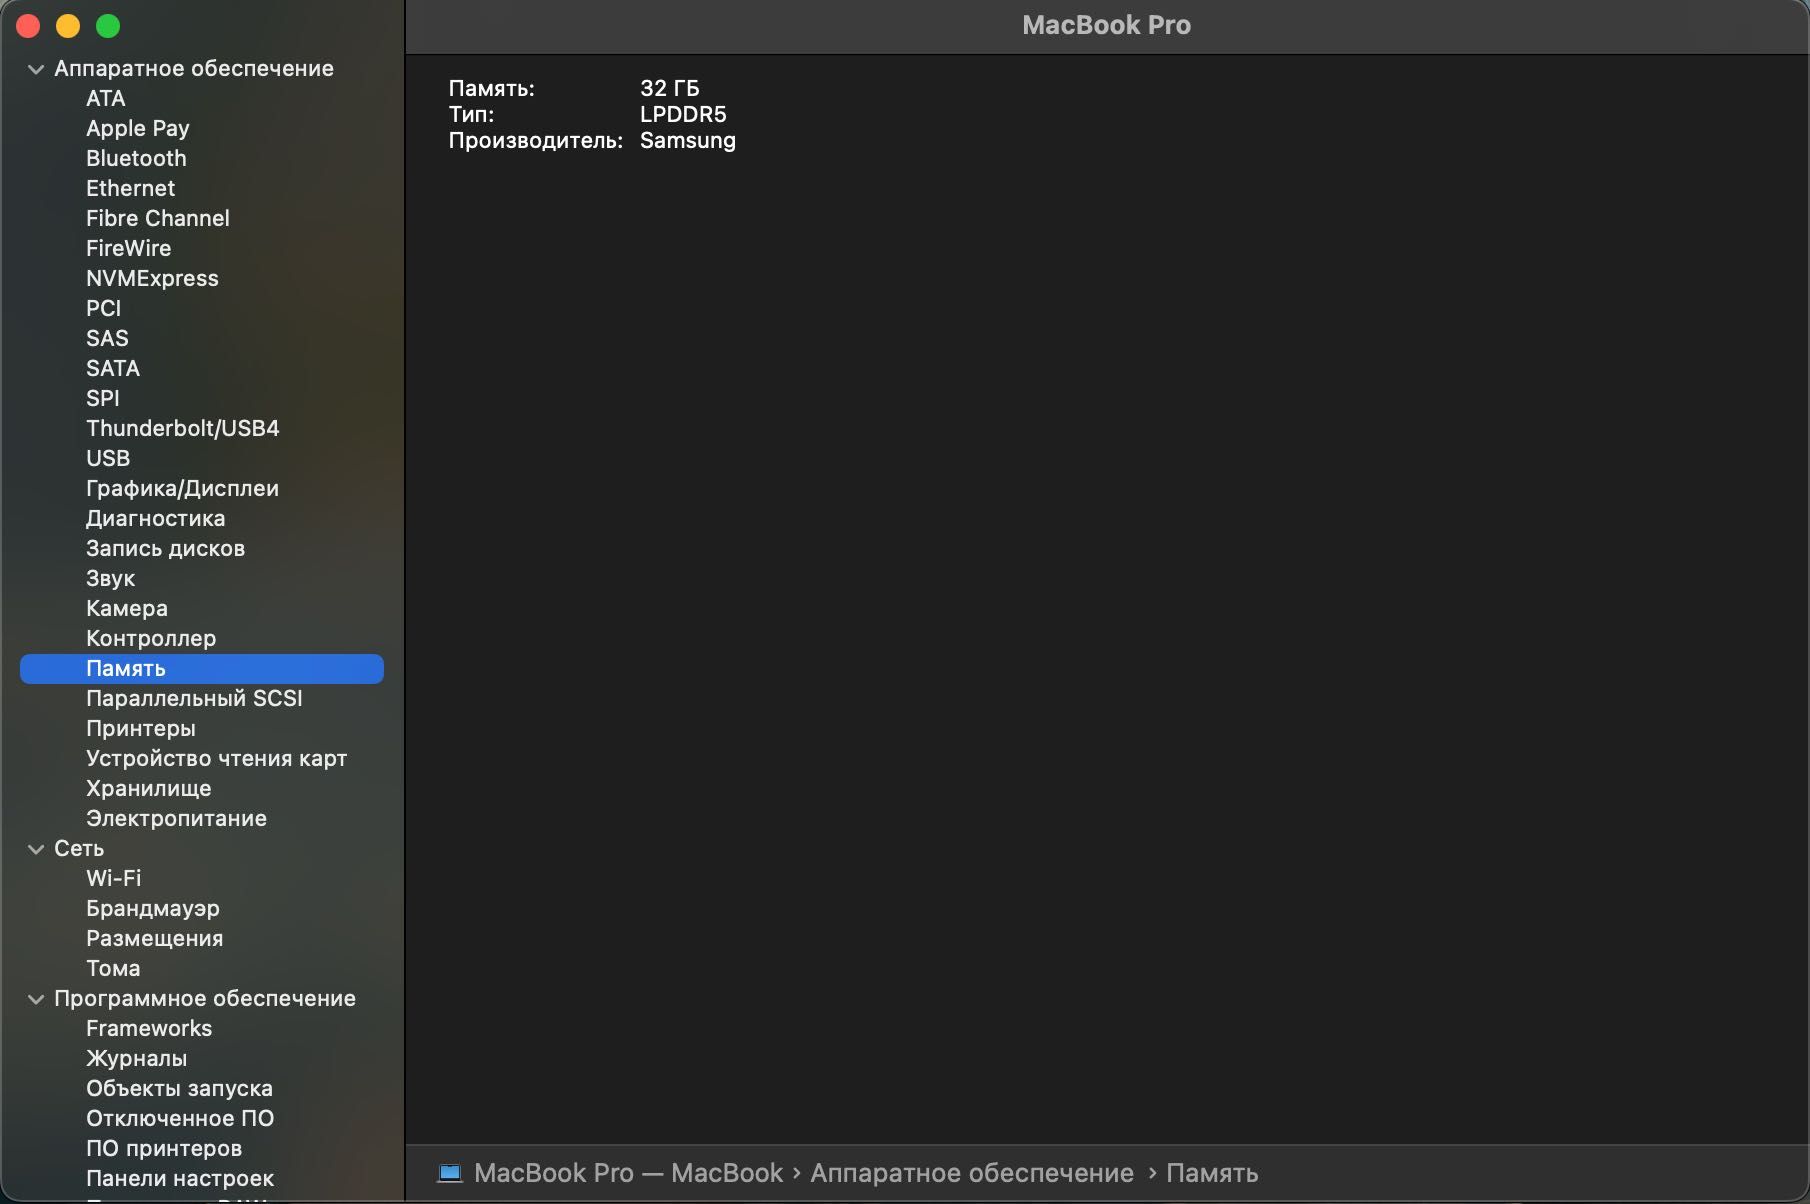Click MacBook Pro — MacBook in path bar
Screen dimensions: 1810x1204
coord(628,1173)
